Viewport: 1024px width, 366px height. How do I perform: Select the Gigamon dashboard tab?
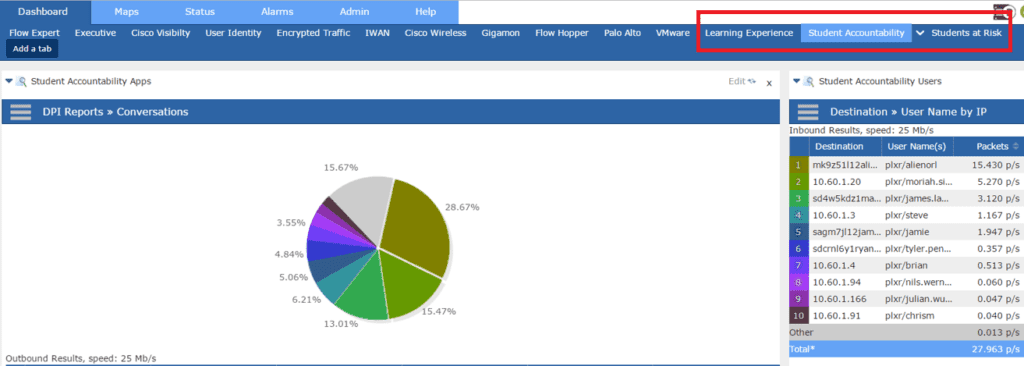(500, 33)
